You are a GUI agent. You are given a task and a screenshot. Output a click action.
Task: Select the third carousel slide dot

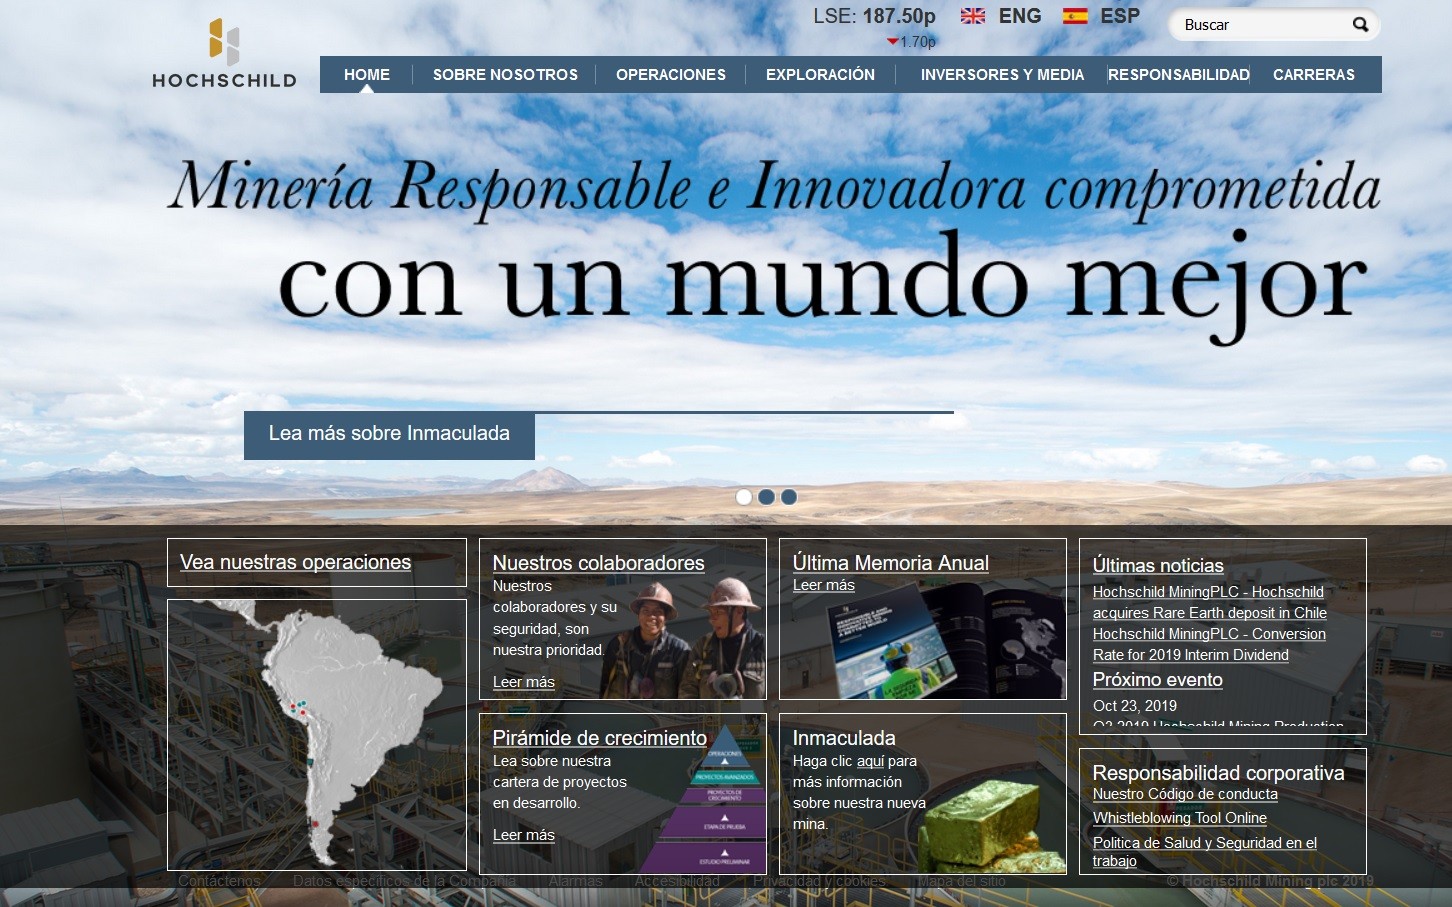pyautogui.click(x=789, y=497)
